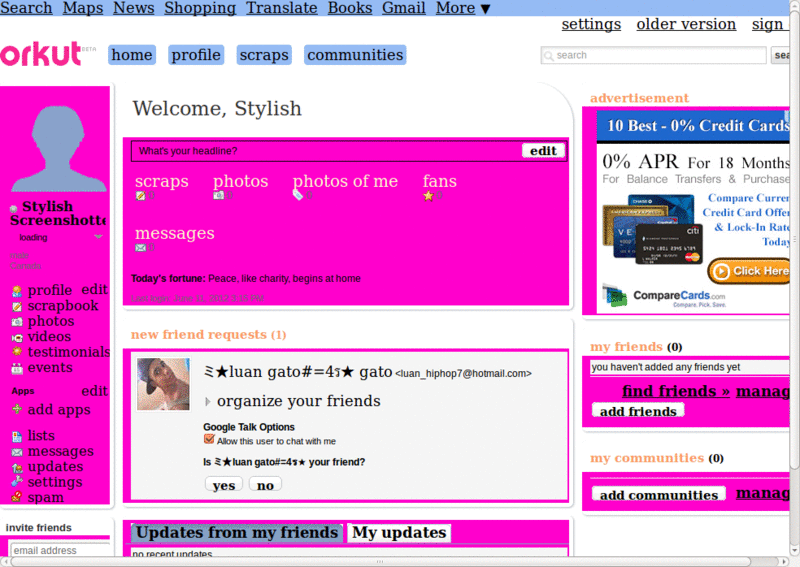Image resolution: width=800 pixels, height=567 pixels.
Task: Toggle Allow this user to chat checkbox
Action: (x=209, y=439)
